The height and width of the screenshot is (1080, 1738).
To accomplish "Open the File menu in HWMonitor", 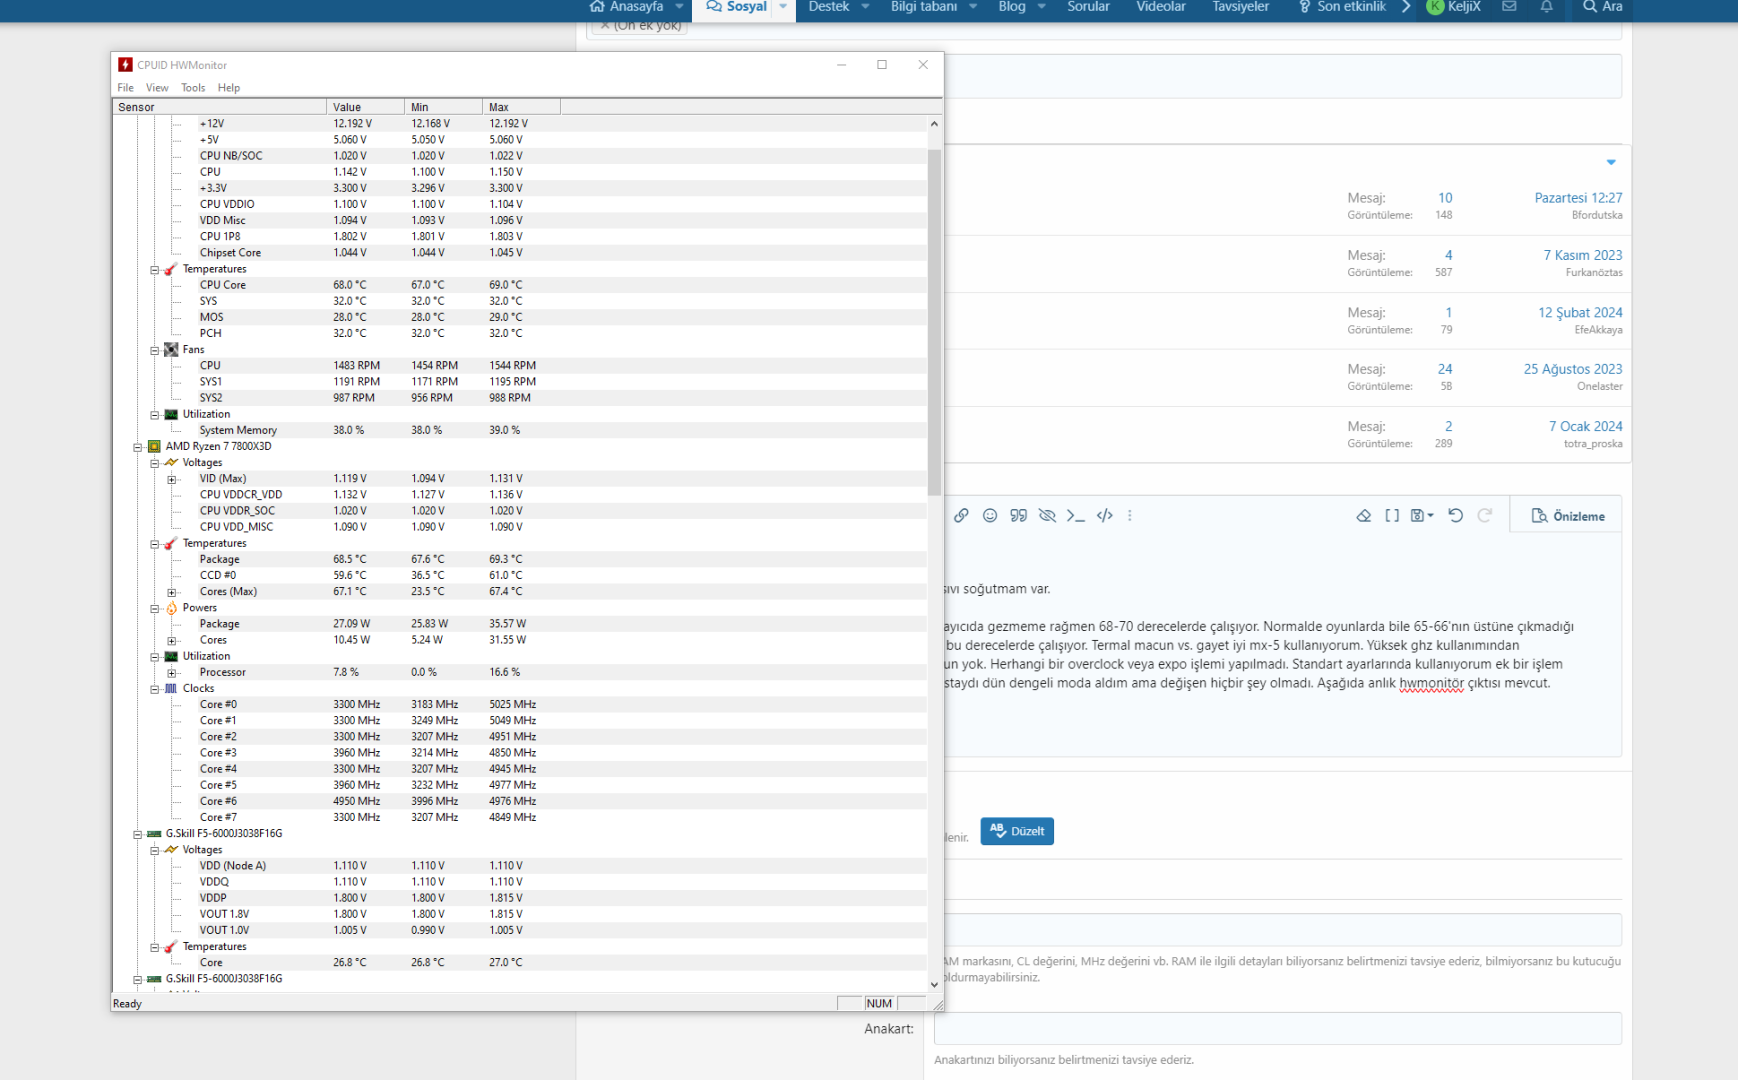I will (x=125, y=88).
